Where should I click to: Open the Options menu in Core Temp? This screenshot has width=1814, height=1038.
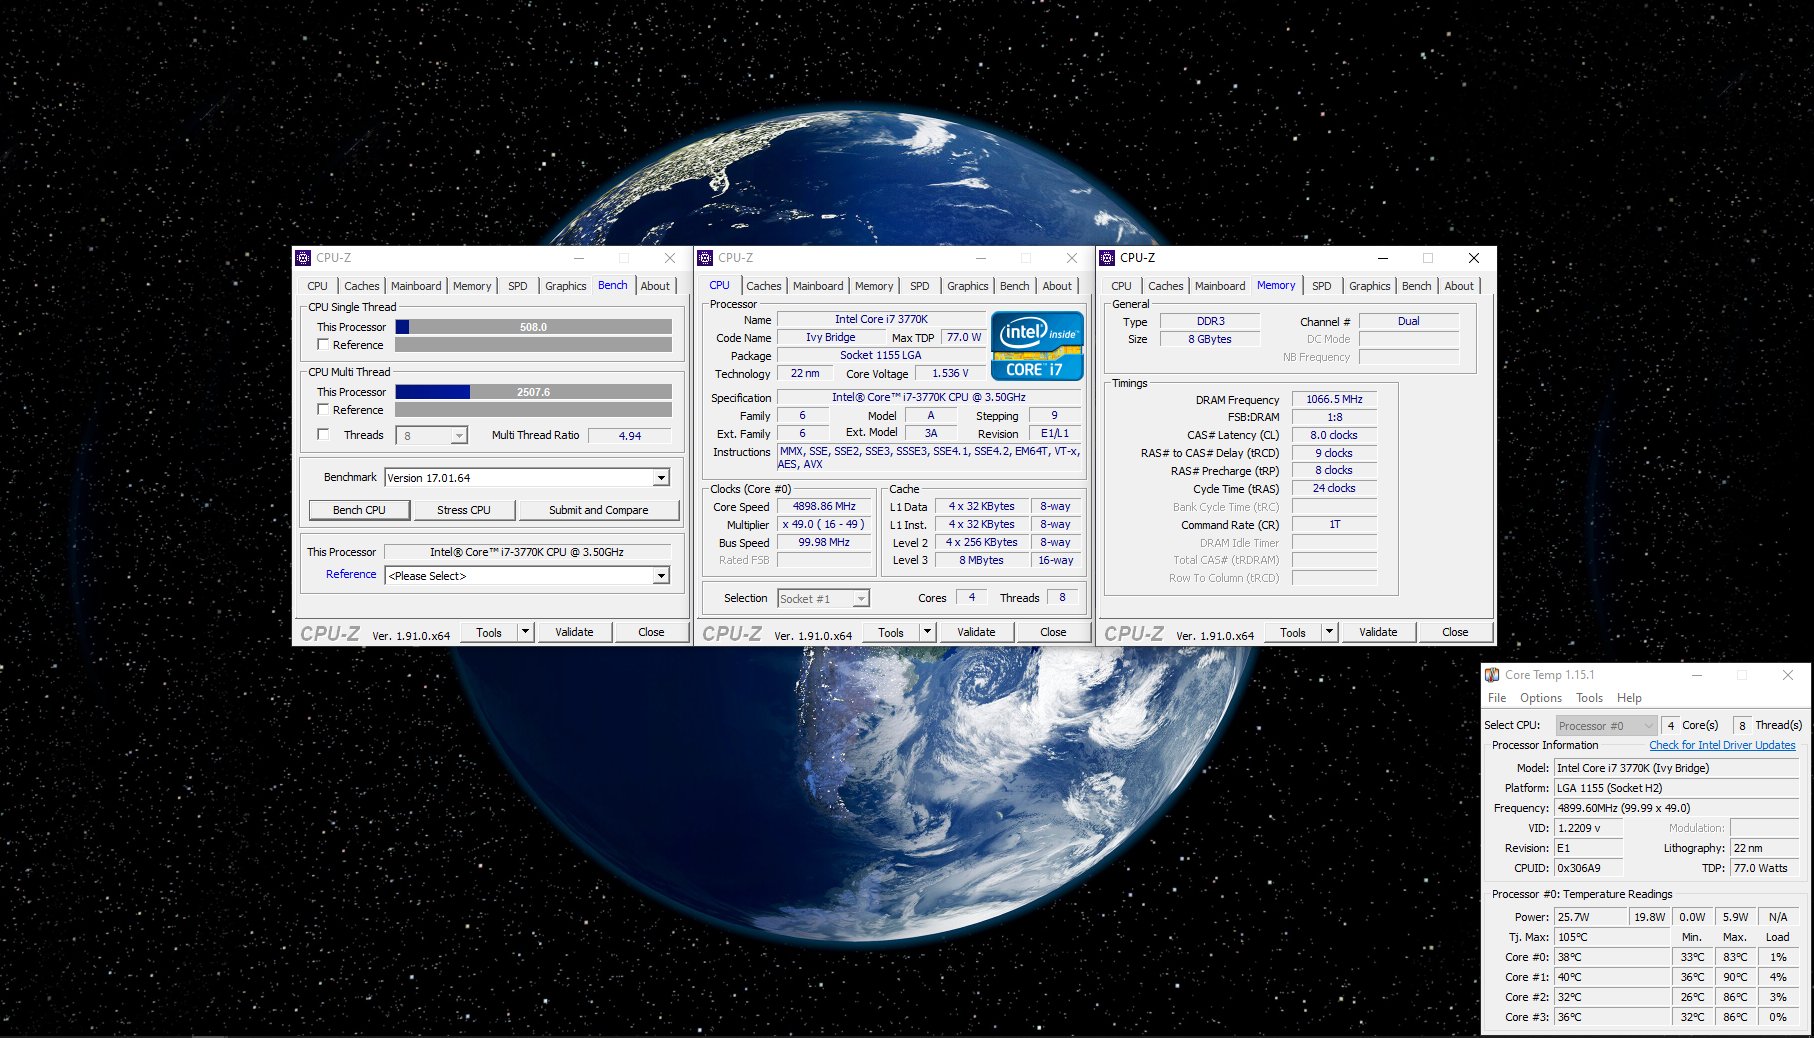(x=1540, y=698)
